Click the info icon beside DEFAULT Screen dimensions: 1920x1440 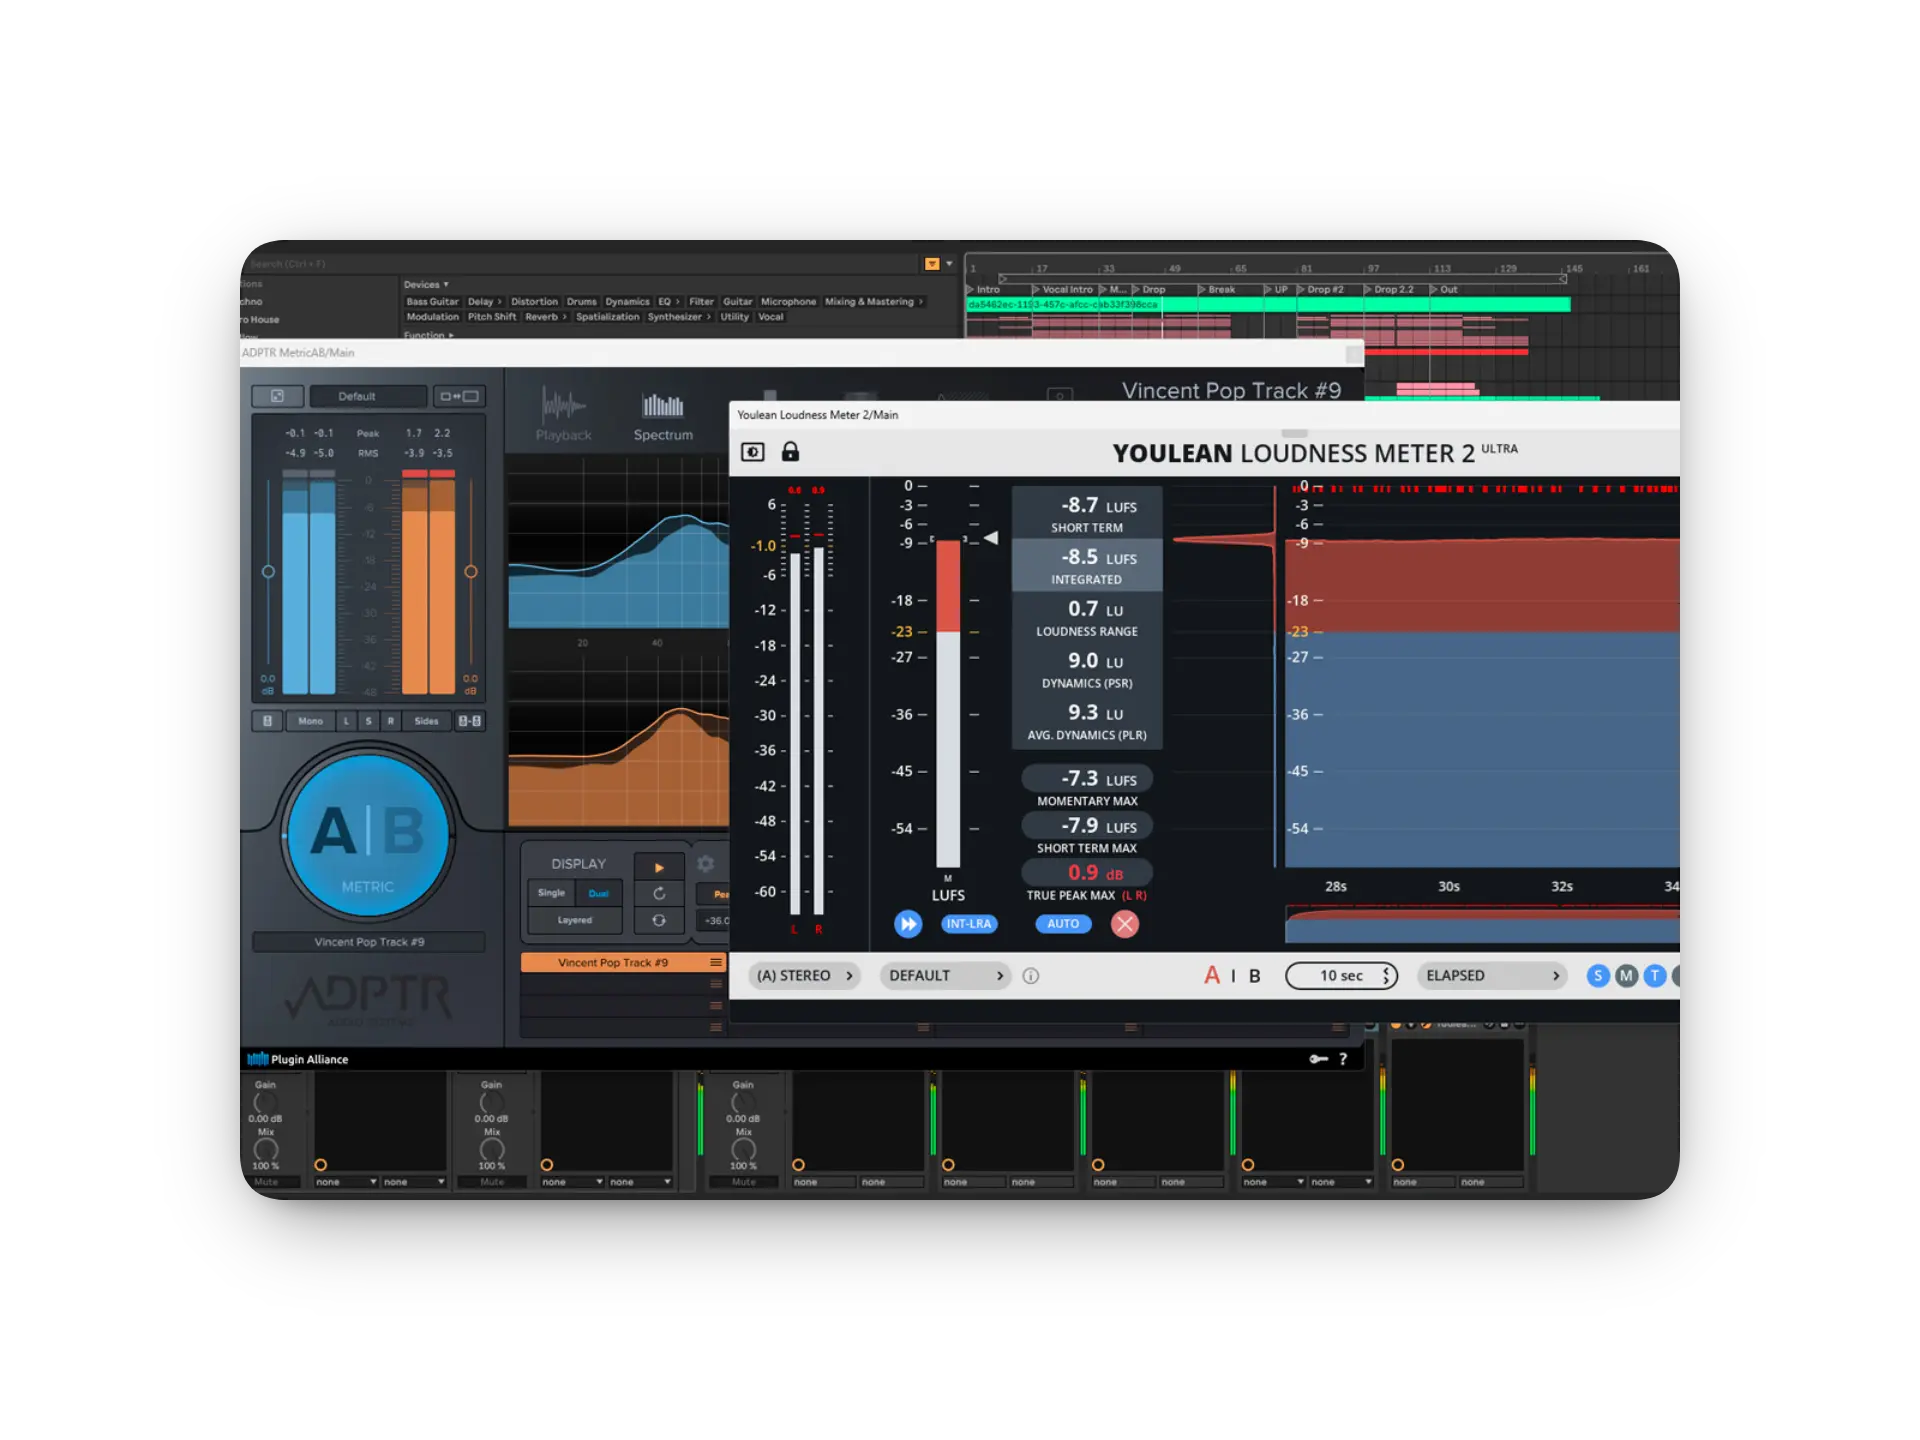pyautogui.click(x=1031, y=976)
